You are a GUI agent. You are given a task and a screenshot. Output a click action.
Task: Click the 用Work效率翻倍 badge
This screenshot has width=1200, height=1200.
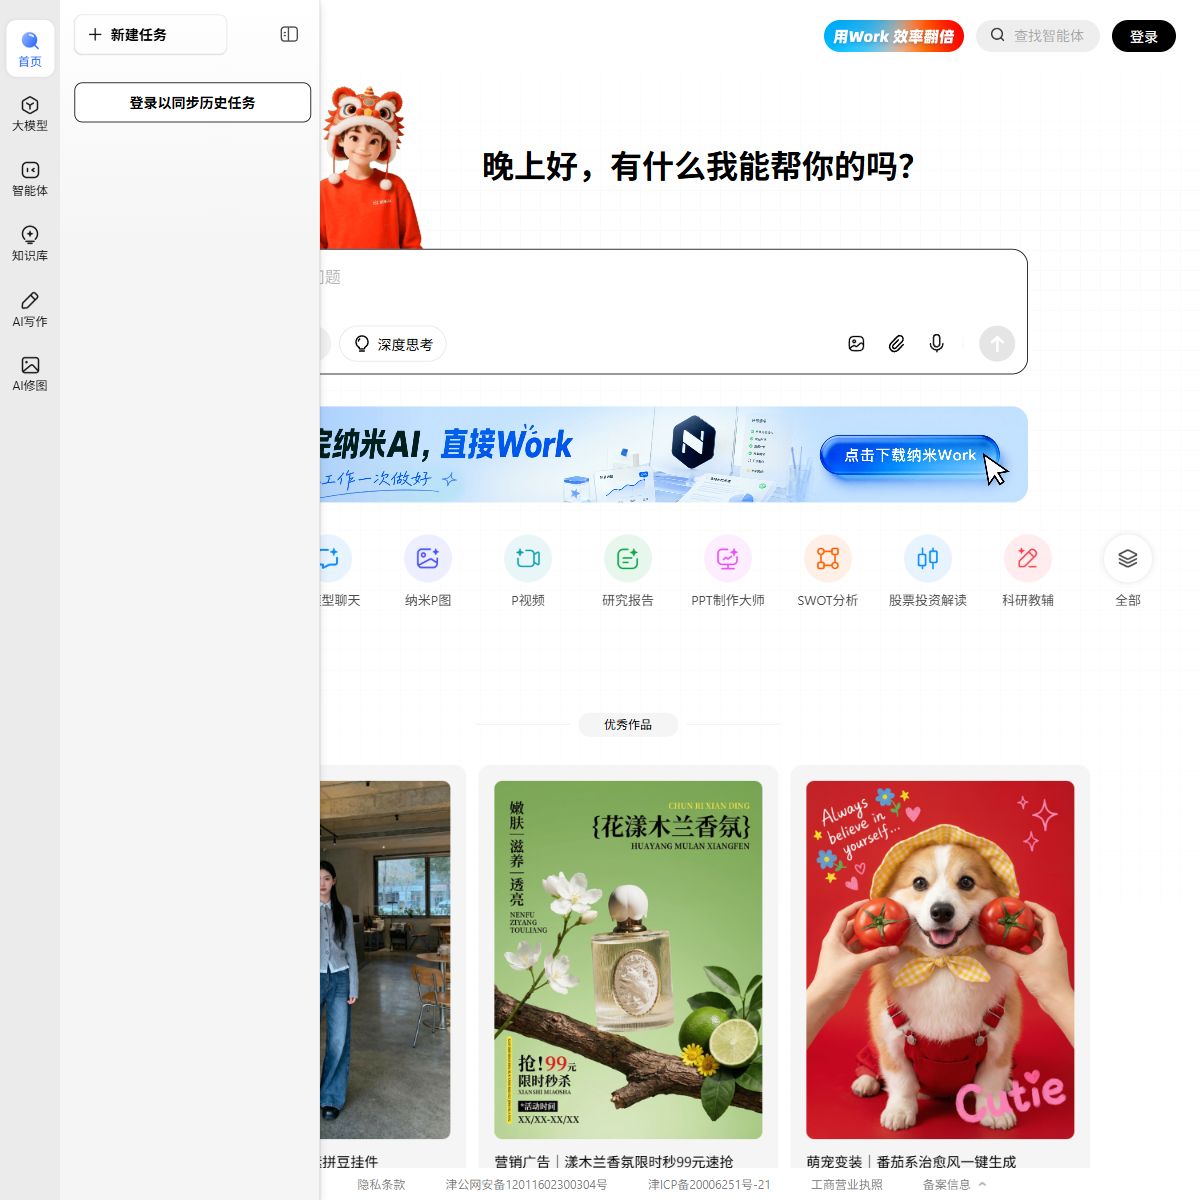pos(893,36)
